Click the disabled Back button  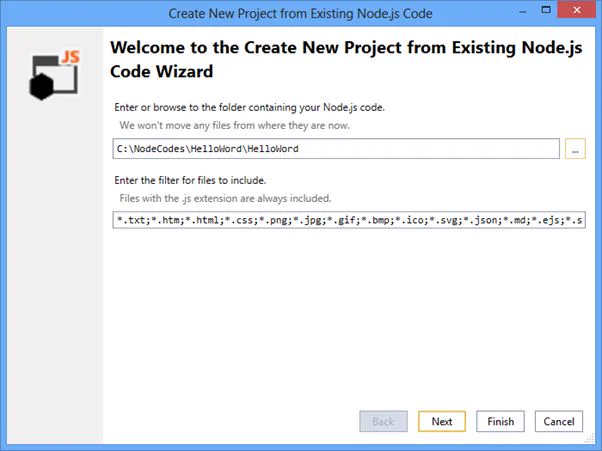click(x=383, y=421)
